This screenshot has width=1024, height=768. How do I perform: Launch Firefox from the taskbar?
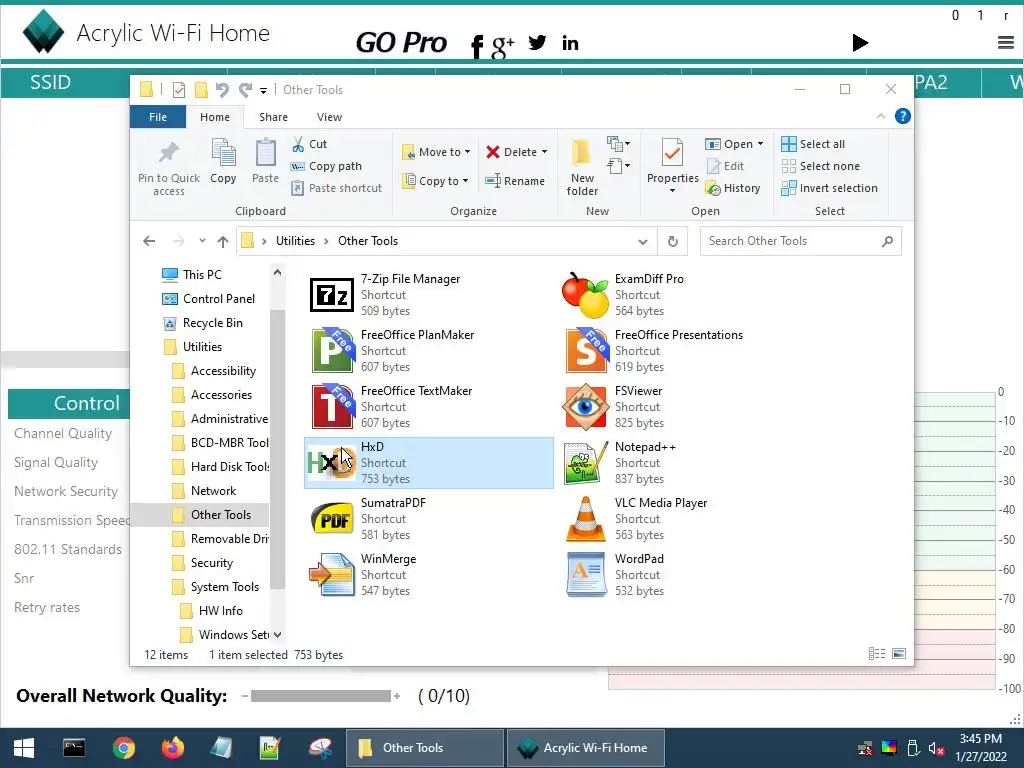(173, 748)
